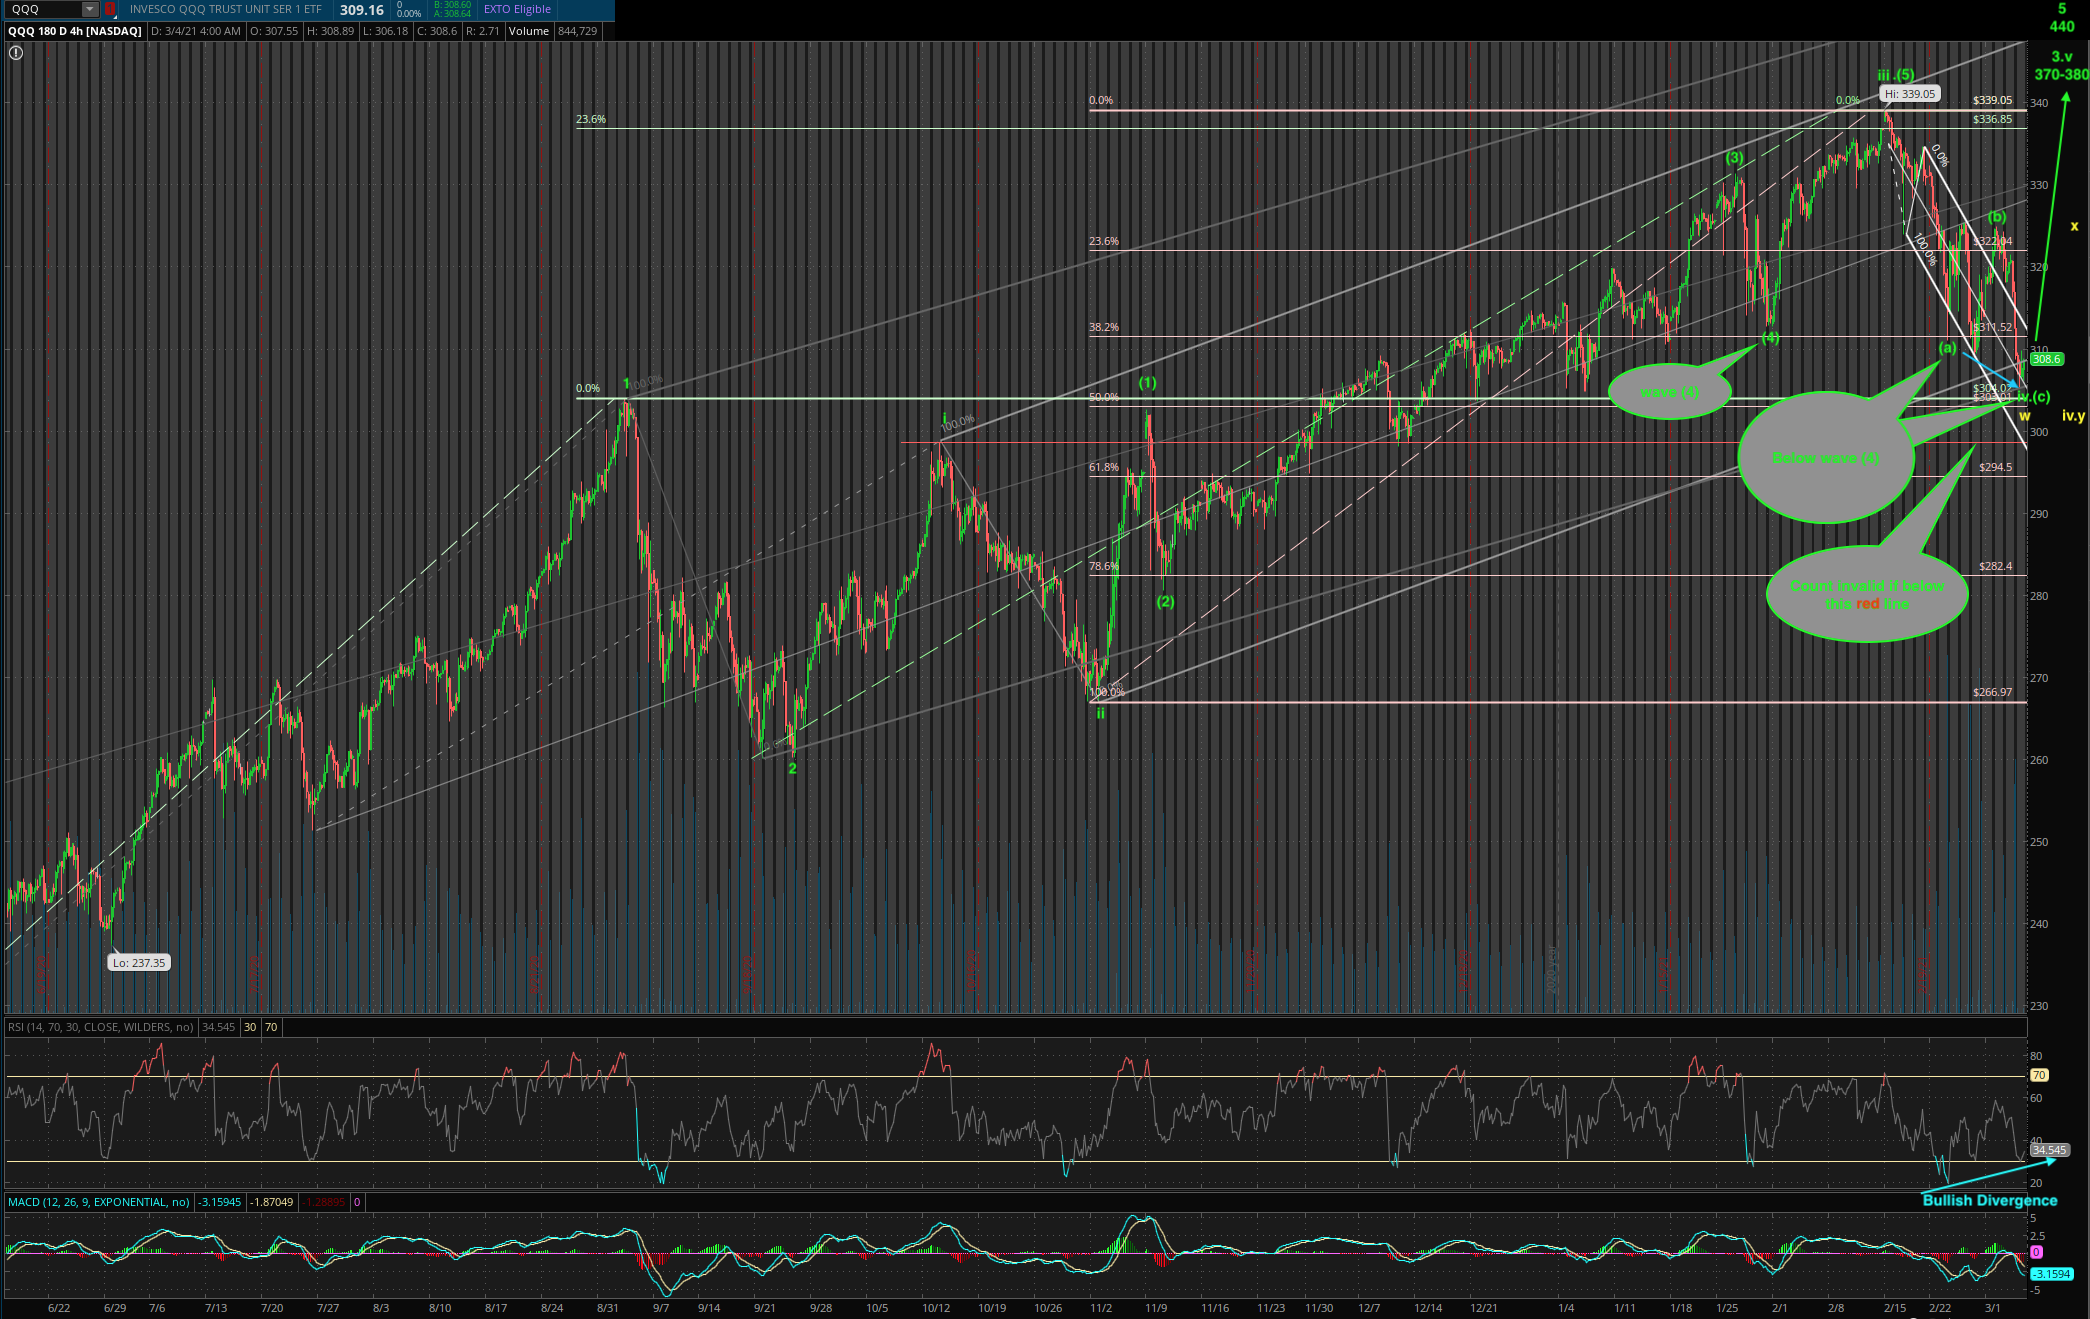Click the MACD diff value -1.28895
Viewport: 2090px width, 1319px height.
pyautogui.click(x=324, y=1202)
